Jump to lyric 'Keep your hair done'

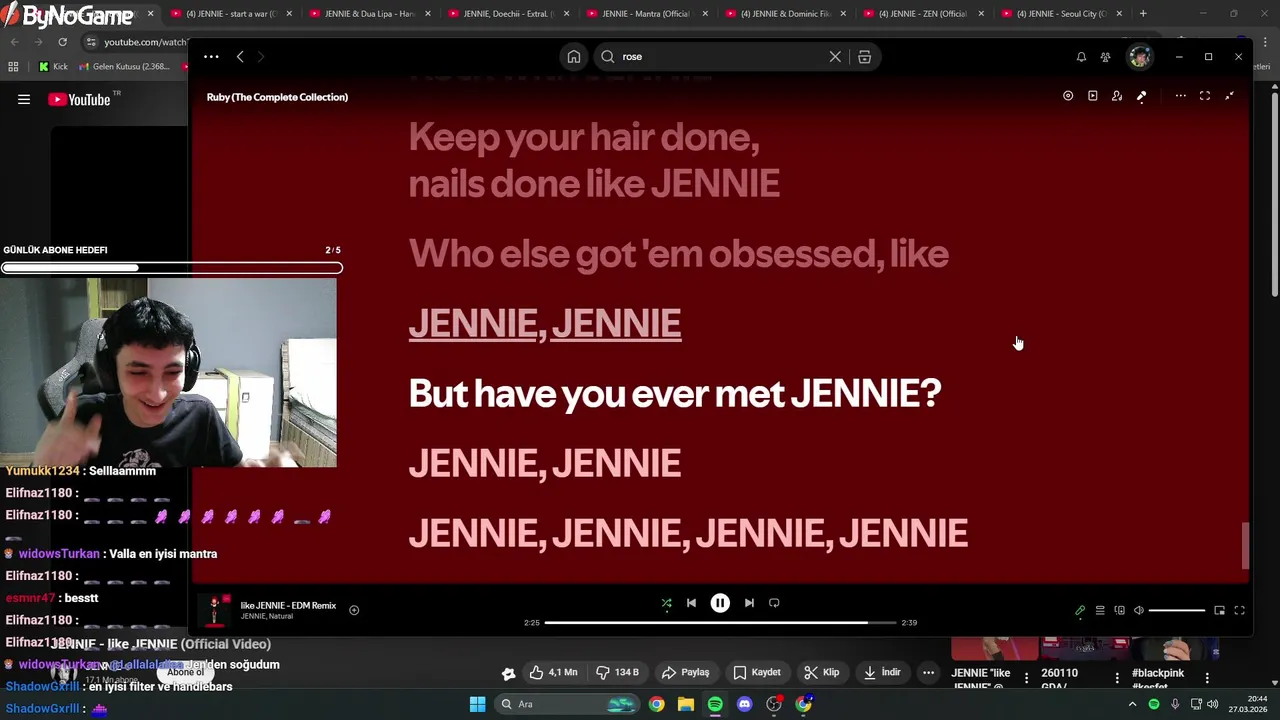coord(584,138)
